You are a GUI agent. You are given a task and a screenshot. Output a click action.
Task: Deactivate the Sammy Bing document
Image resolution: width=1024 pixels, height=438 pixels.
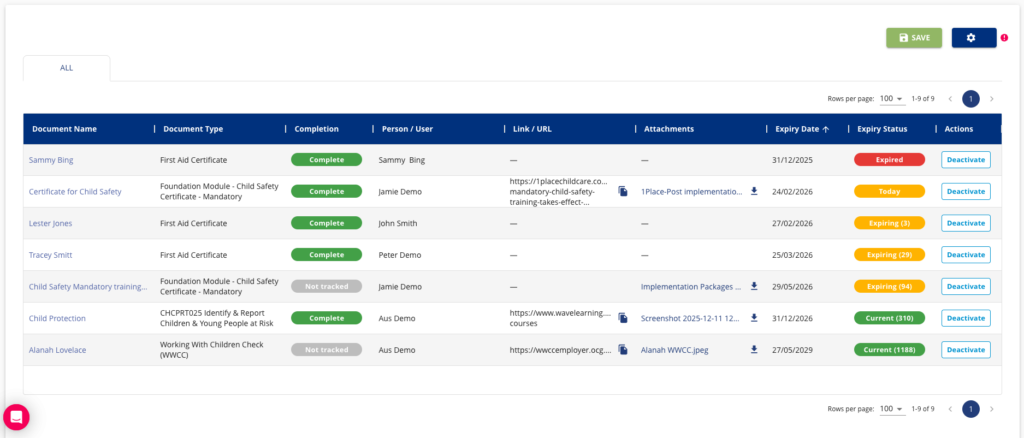(965, 159)
